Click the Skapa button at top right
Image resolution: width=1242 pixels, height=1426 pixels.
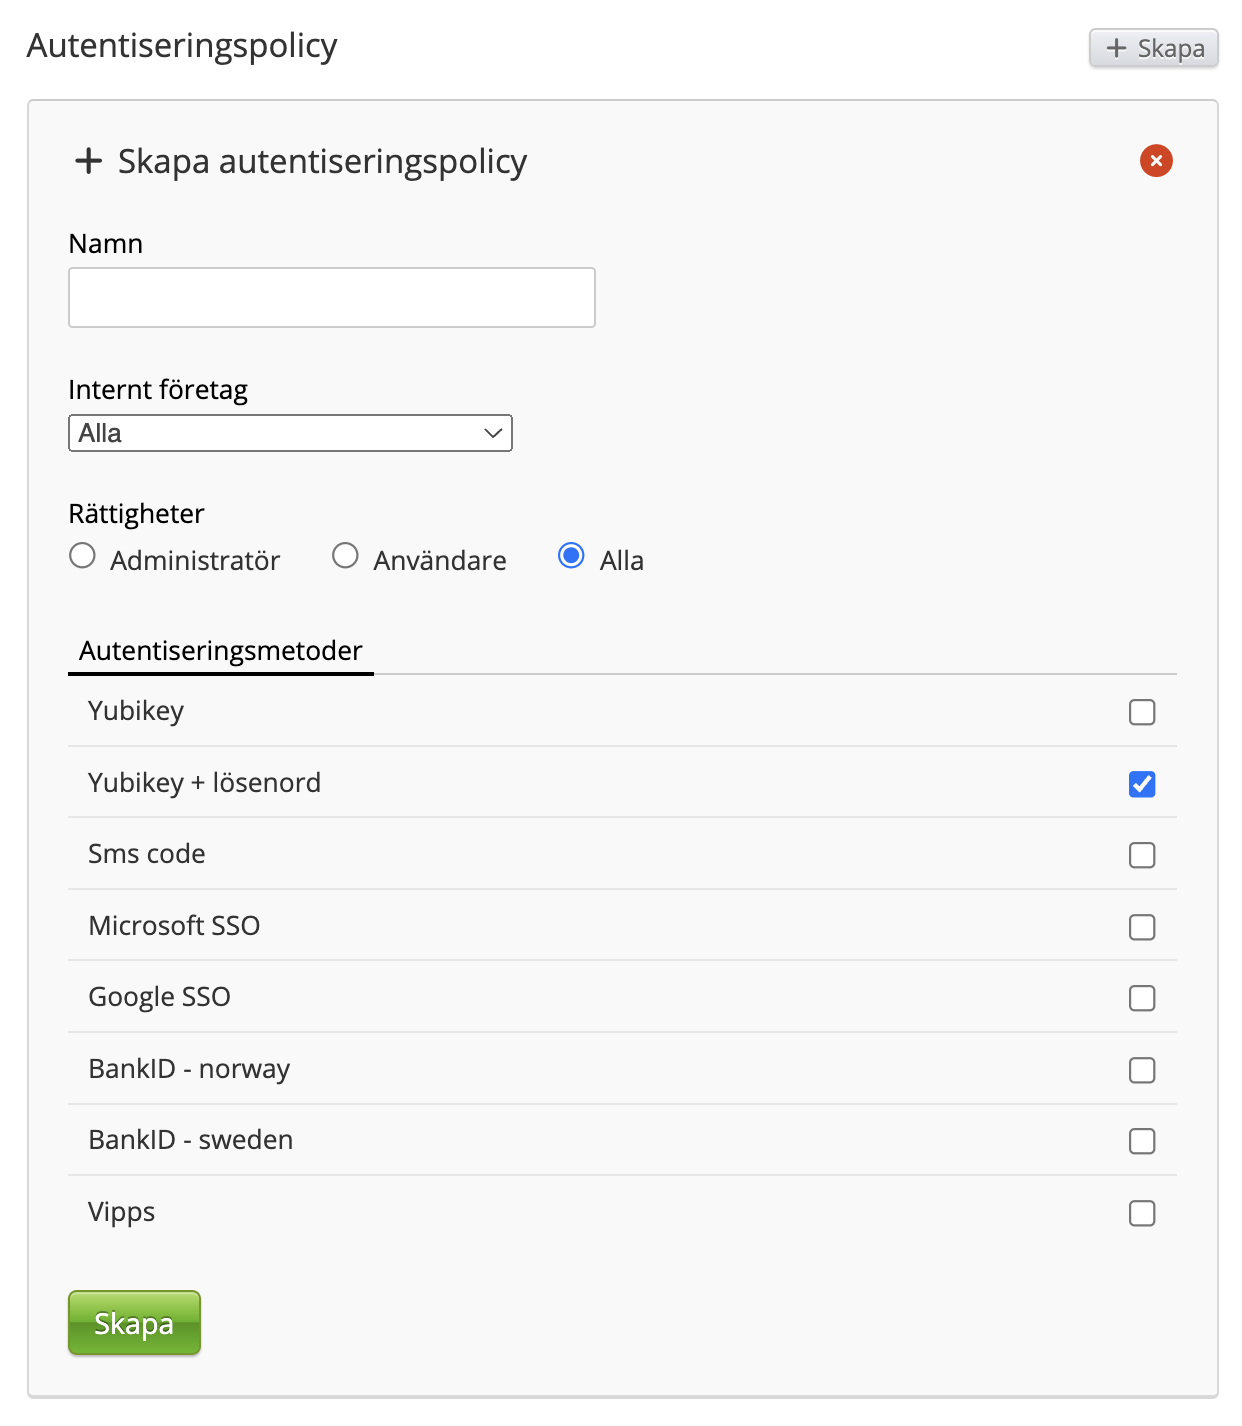1153,48
